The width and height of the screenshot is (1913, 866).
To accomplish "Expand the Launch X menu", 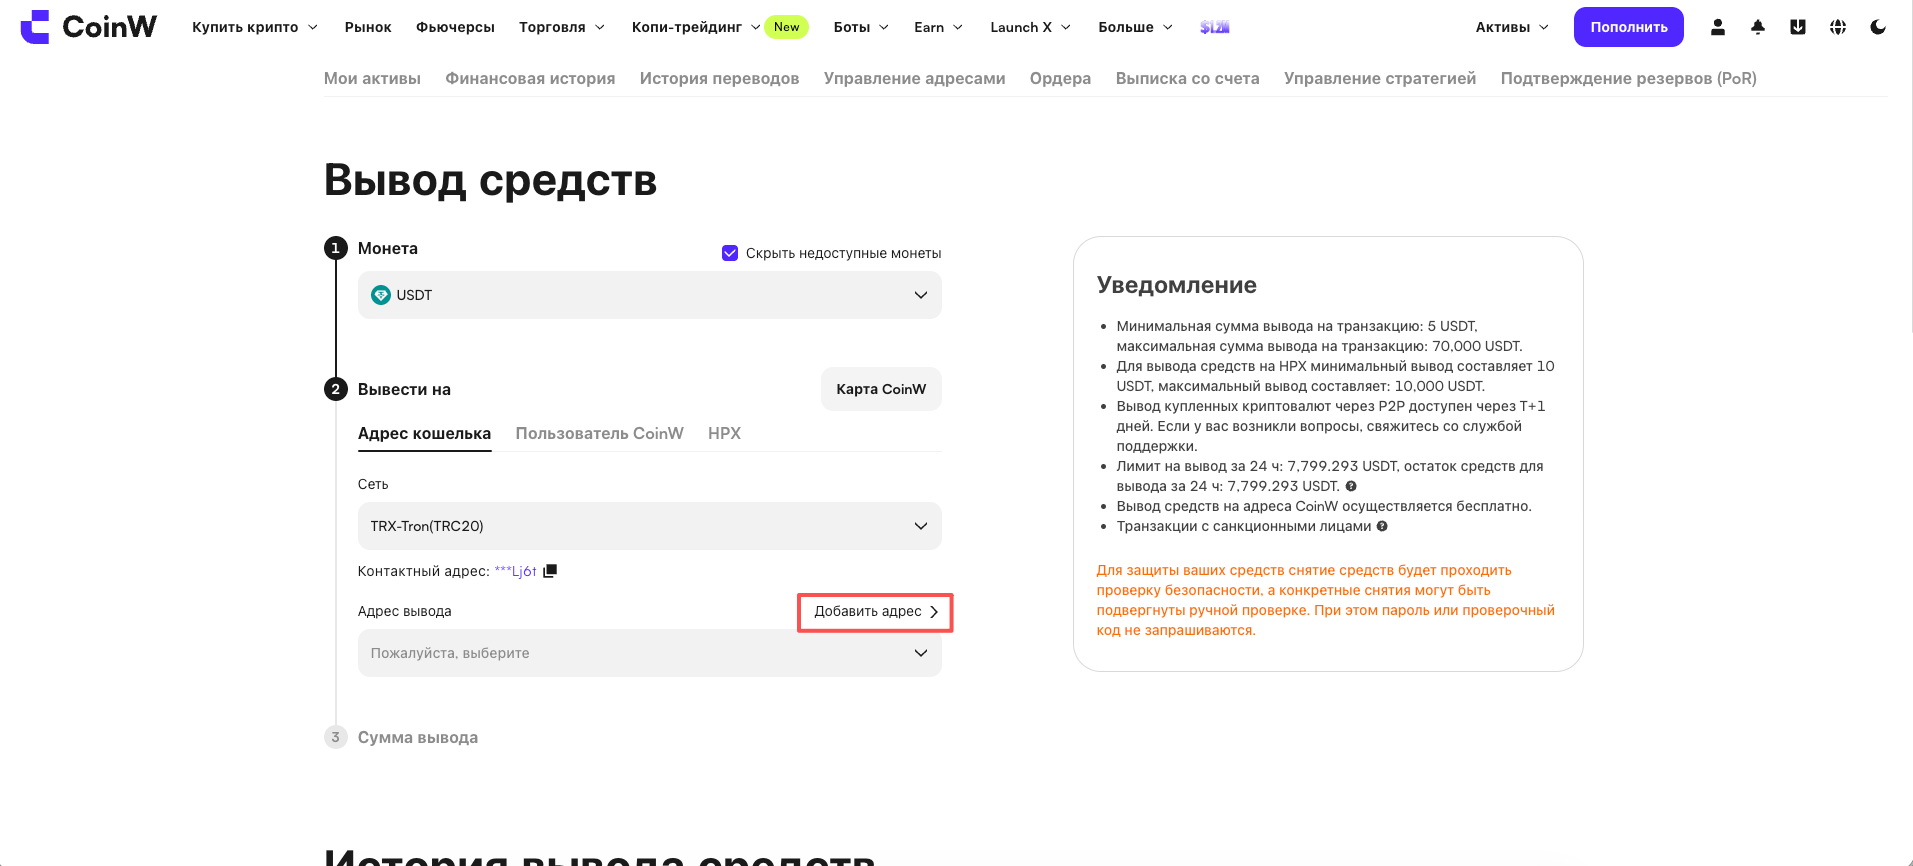I will pos(1030,27).
